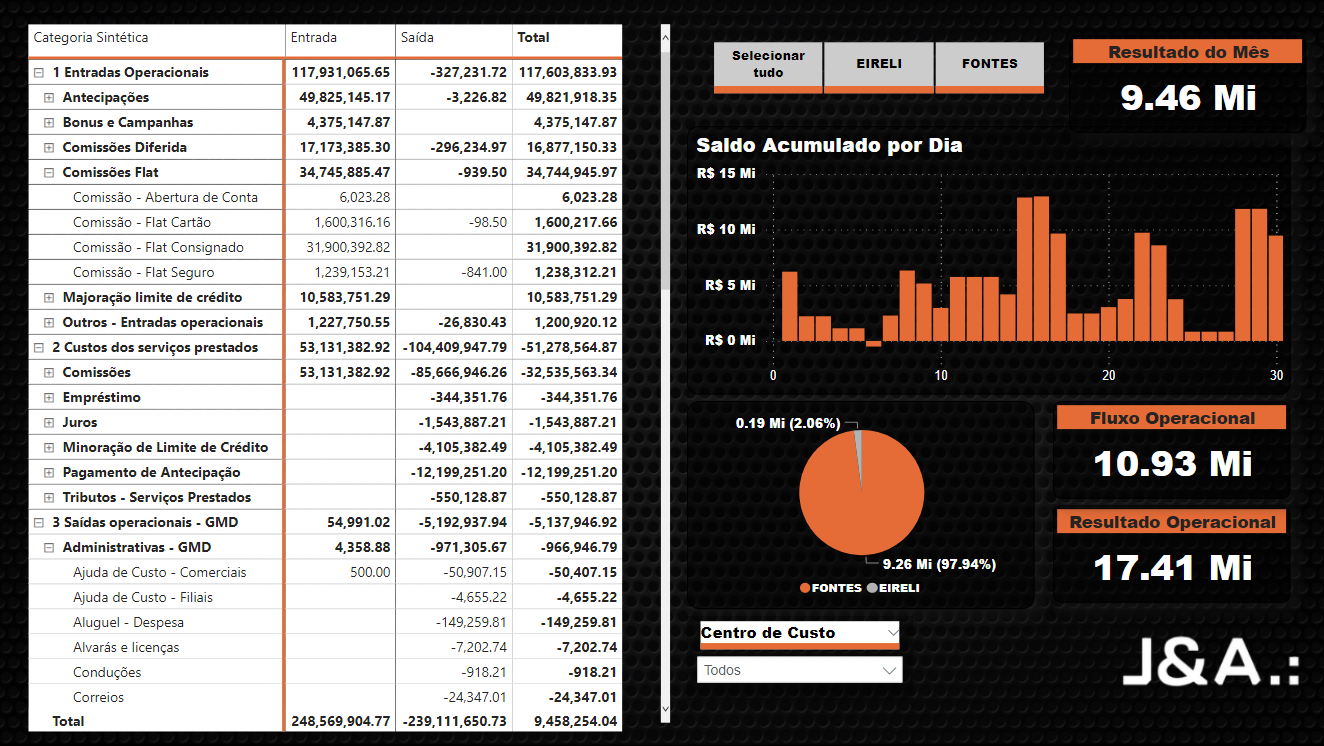Click FONTES in the pie chart legend
1324x746 pixels.
[830, 588]
